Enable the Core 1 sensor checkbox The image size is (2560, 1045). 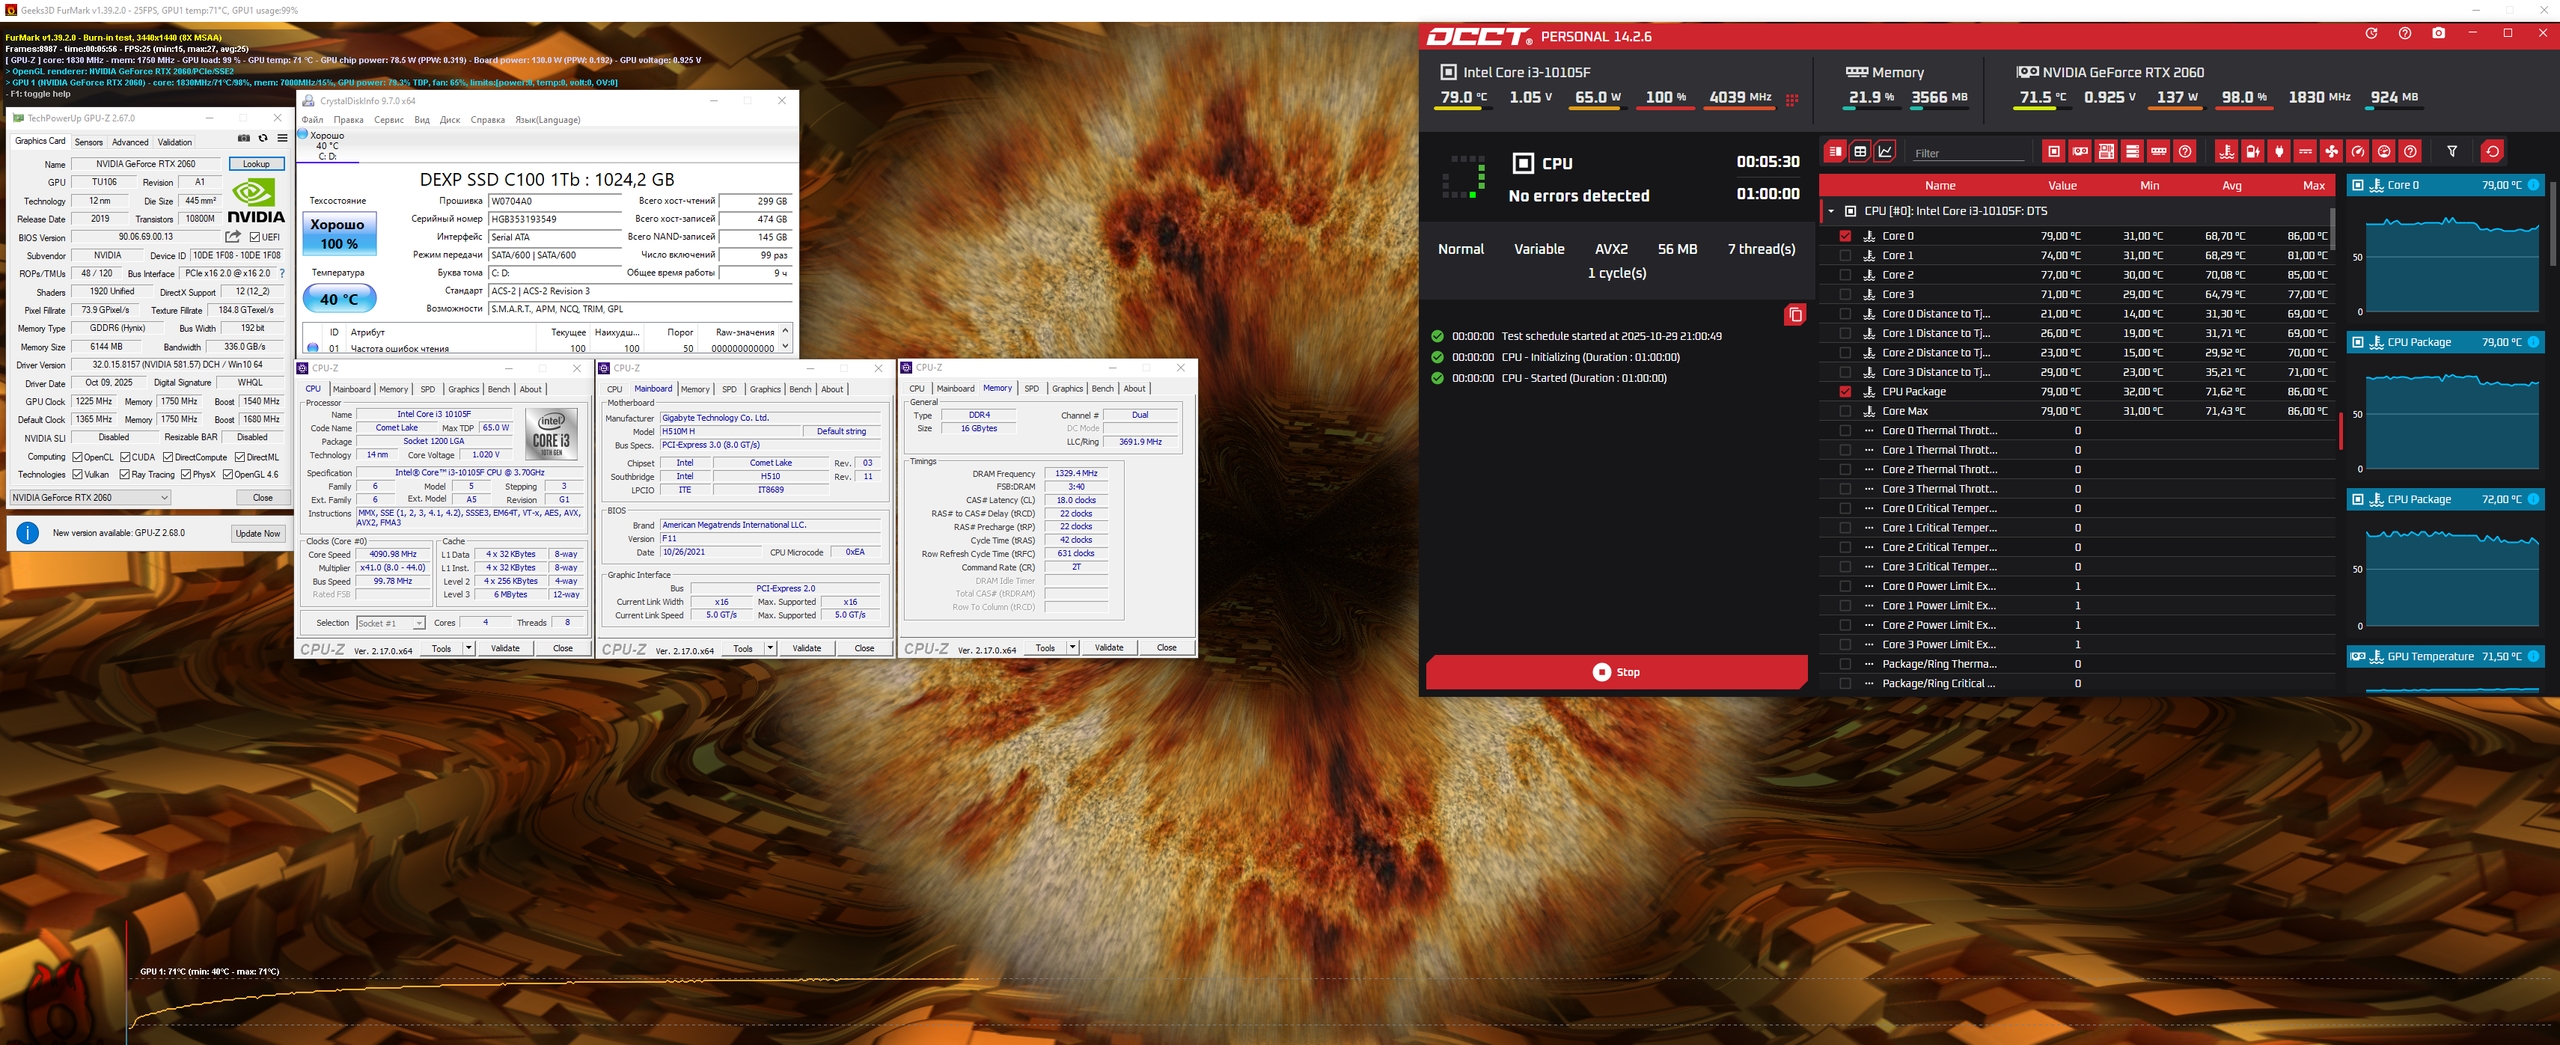(1845, 256)
